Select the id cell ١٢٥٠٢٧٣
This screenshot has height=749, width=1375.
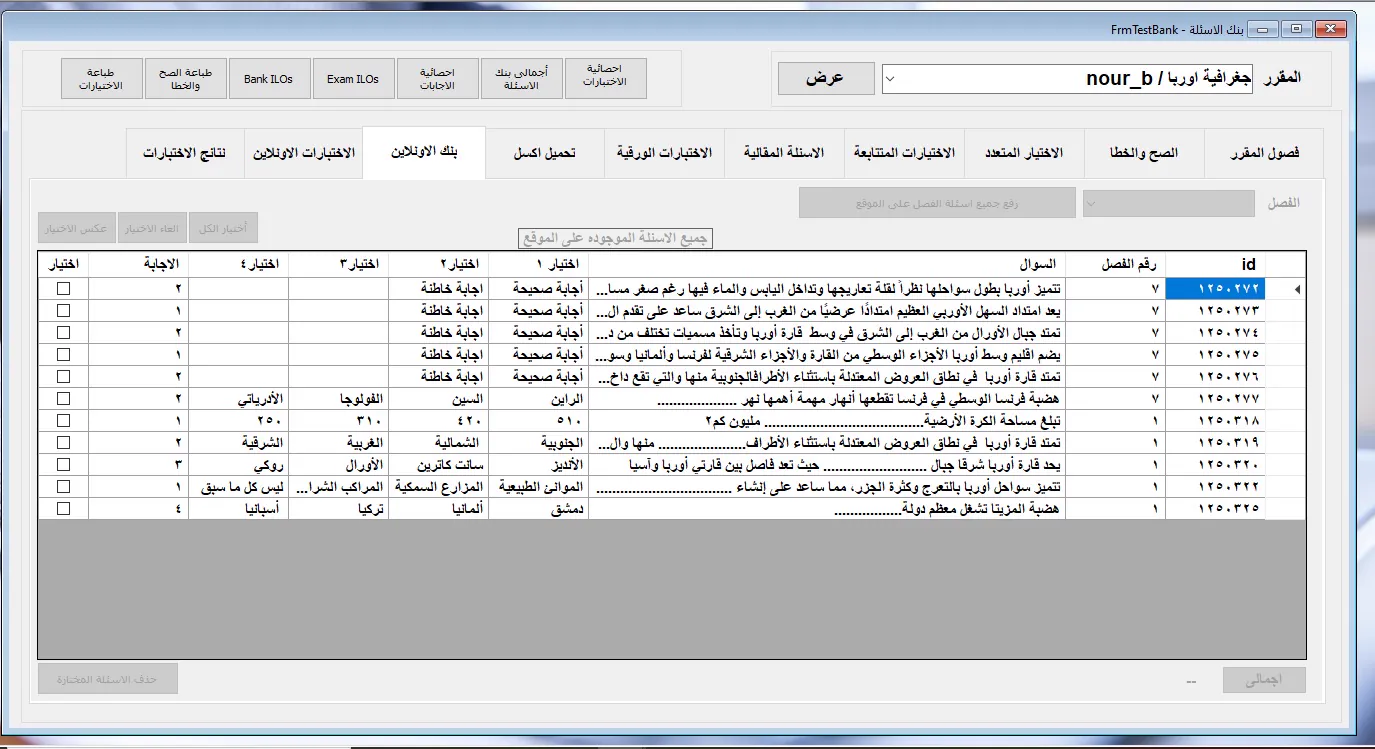[1215, 310]
